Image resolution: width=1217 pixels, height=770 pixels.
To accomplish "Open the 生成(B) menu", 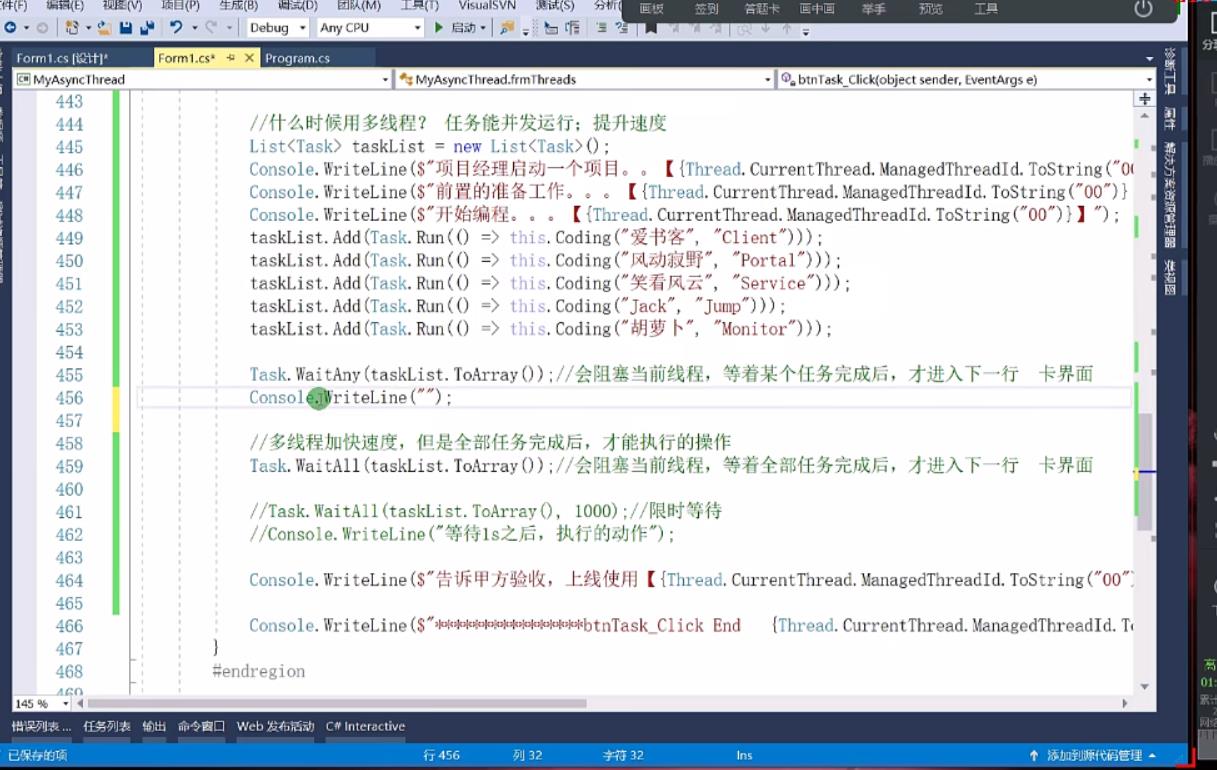I will click(238, 6).
